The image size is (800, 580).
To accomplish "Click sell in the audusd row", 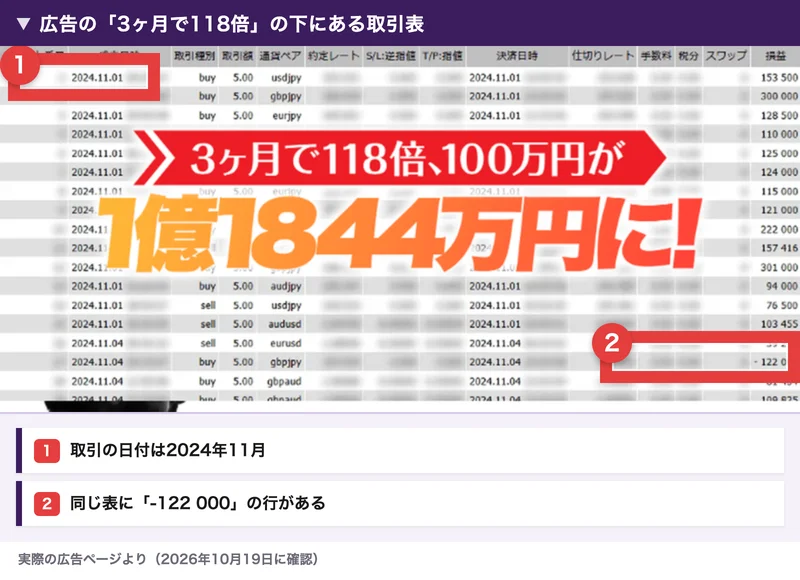I will (208, 324).
